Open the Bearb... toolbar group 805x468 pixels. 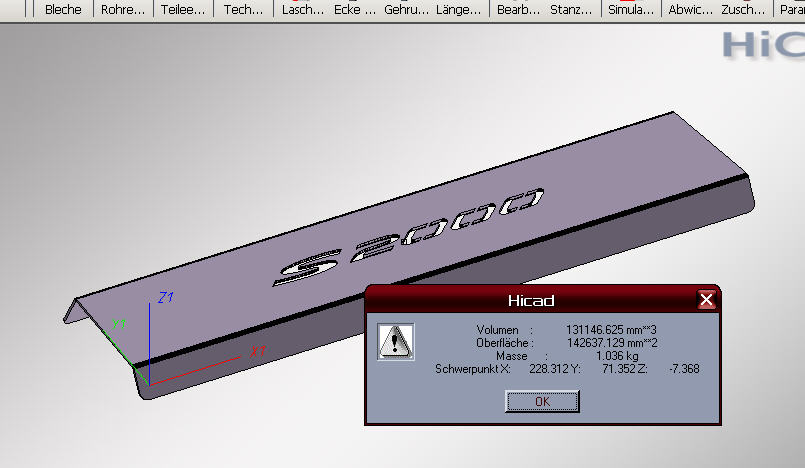[x=518, y=9]
